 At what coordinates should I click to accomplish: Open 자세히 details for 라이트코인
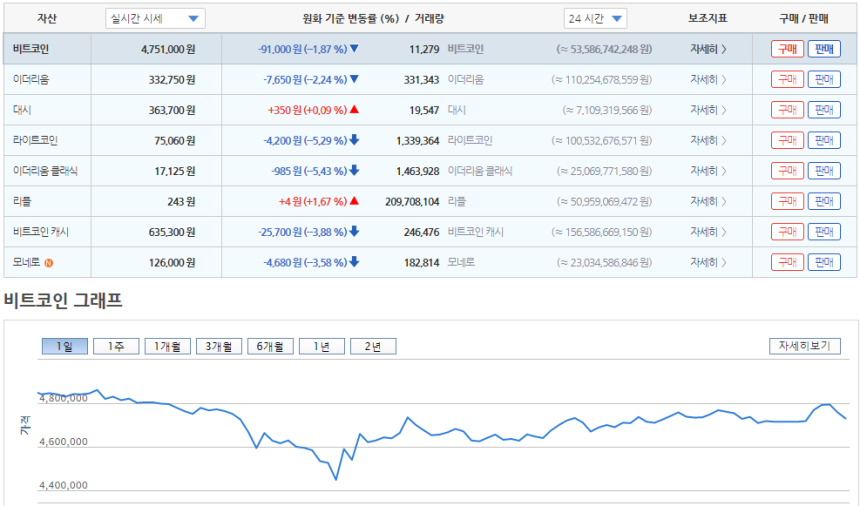pos(708,140)
